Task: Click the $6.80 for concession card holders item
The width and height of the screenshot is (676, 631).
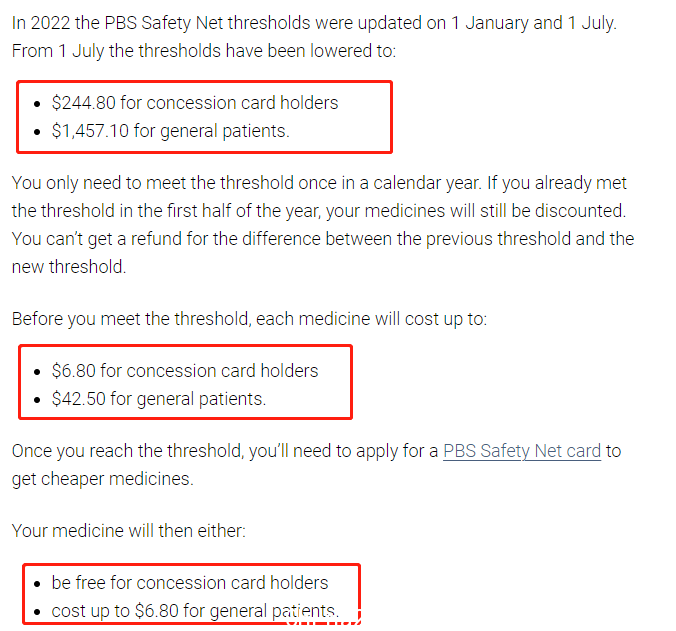Action: [185, 371]
